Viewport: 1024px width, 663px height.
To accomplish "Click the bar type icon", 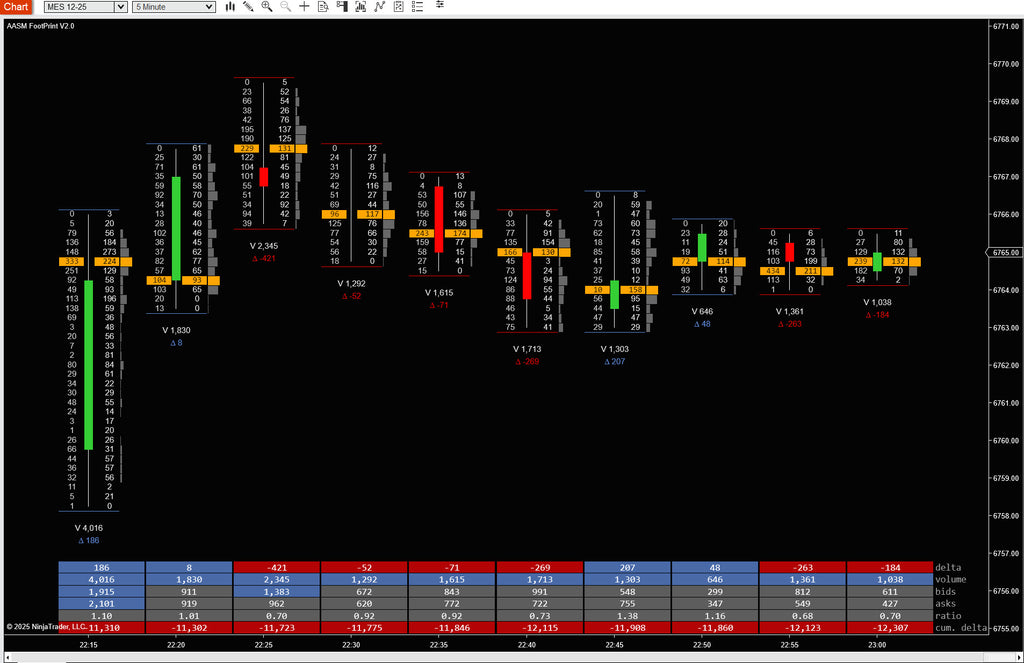I will point(230,7).
